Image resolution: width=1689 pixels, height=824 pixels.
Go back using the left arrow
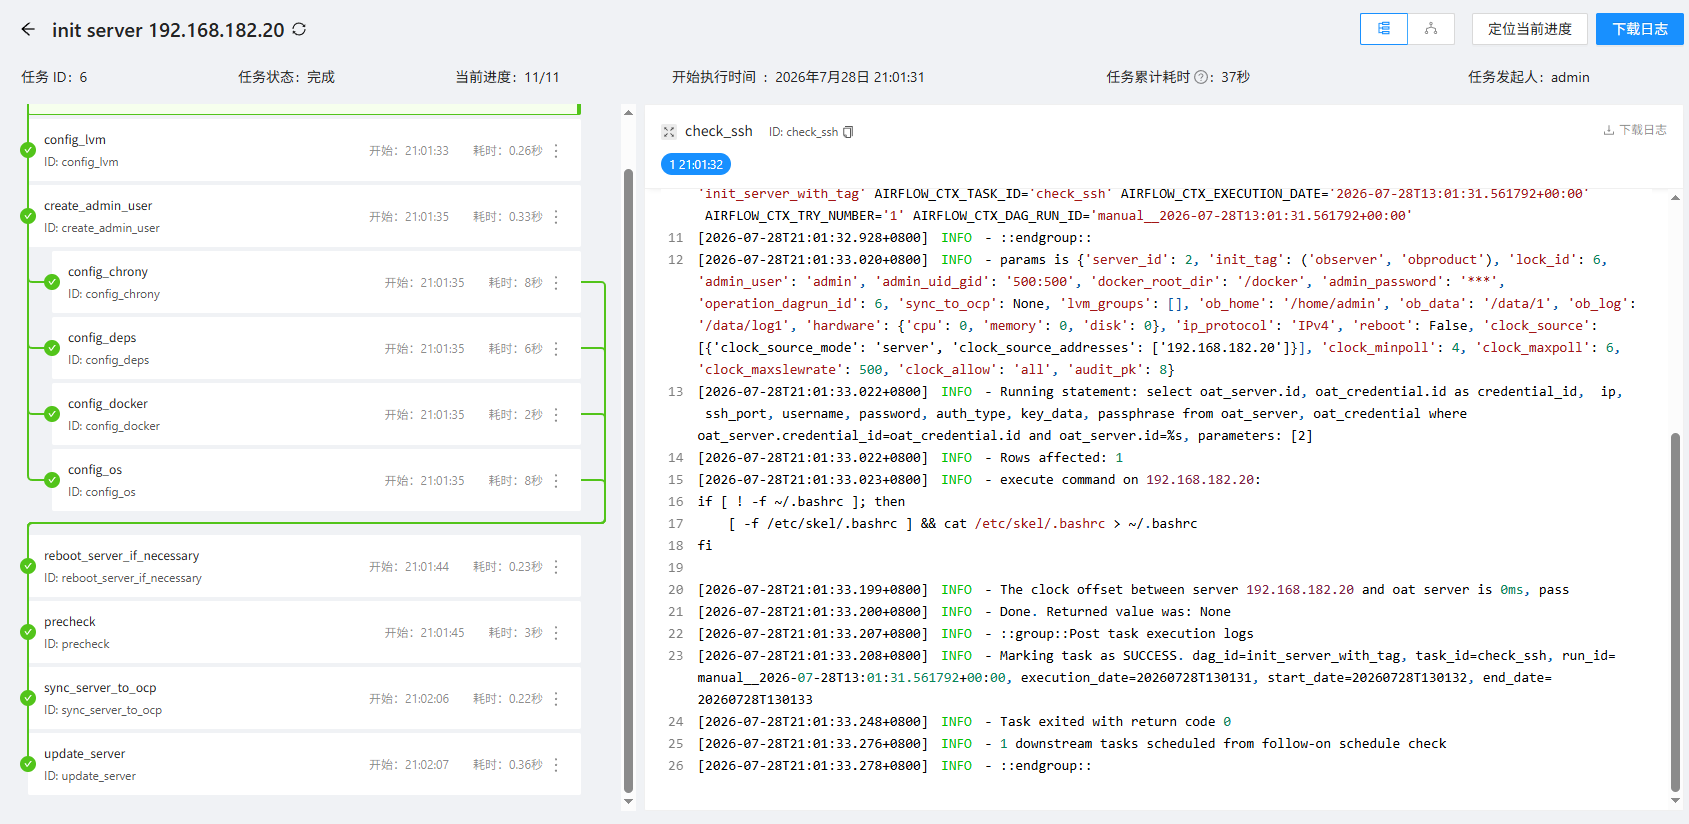tap(28, 30)
